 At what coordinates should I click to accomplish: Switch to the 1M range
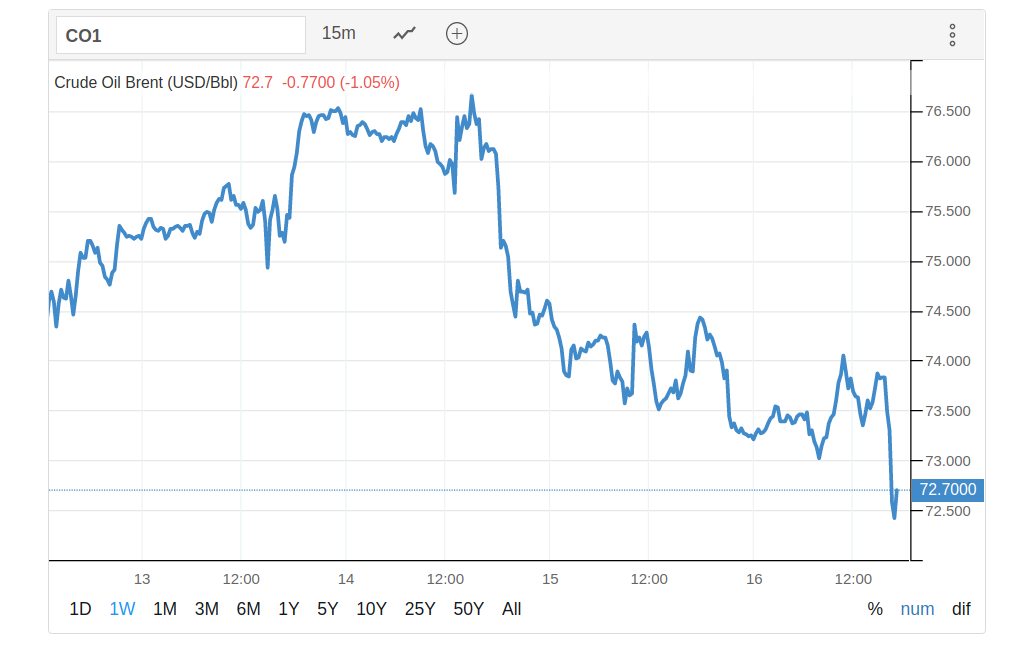tap(165, 609)
